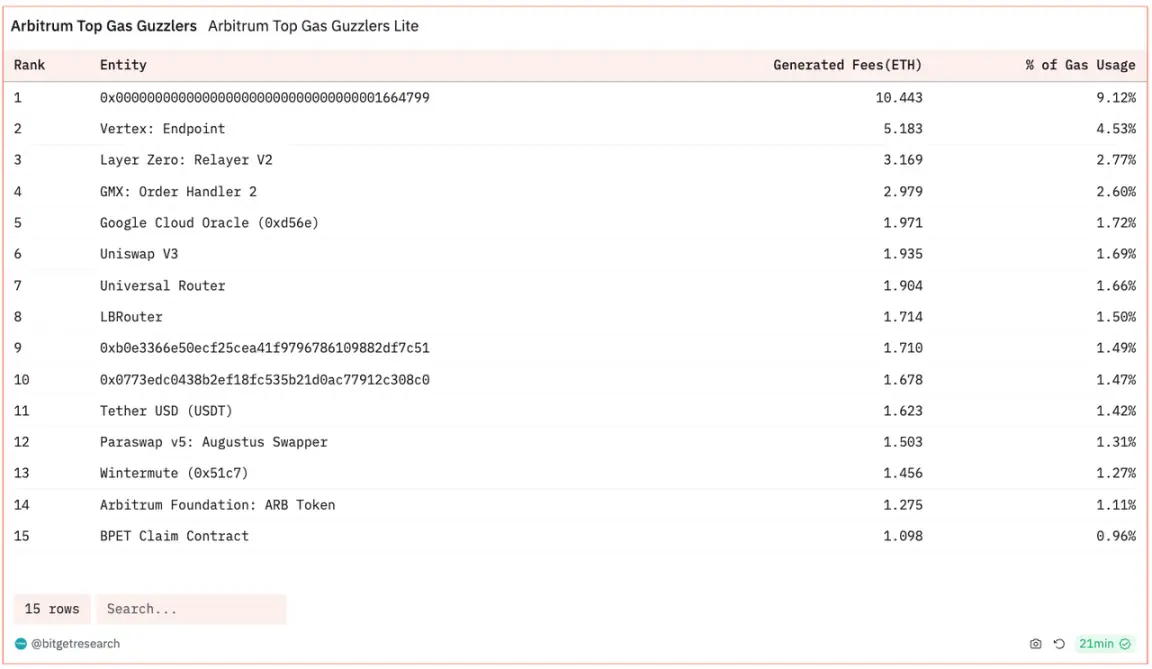The image size is (1152, 669).
Task: Click the 1.72% gas usage value
Action: pos(1116,223)
